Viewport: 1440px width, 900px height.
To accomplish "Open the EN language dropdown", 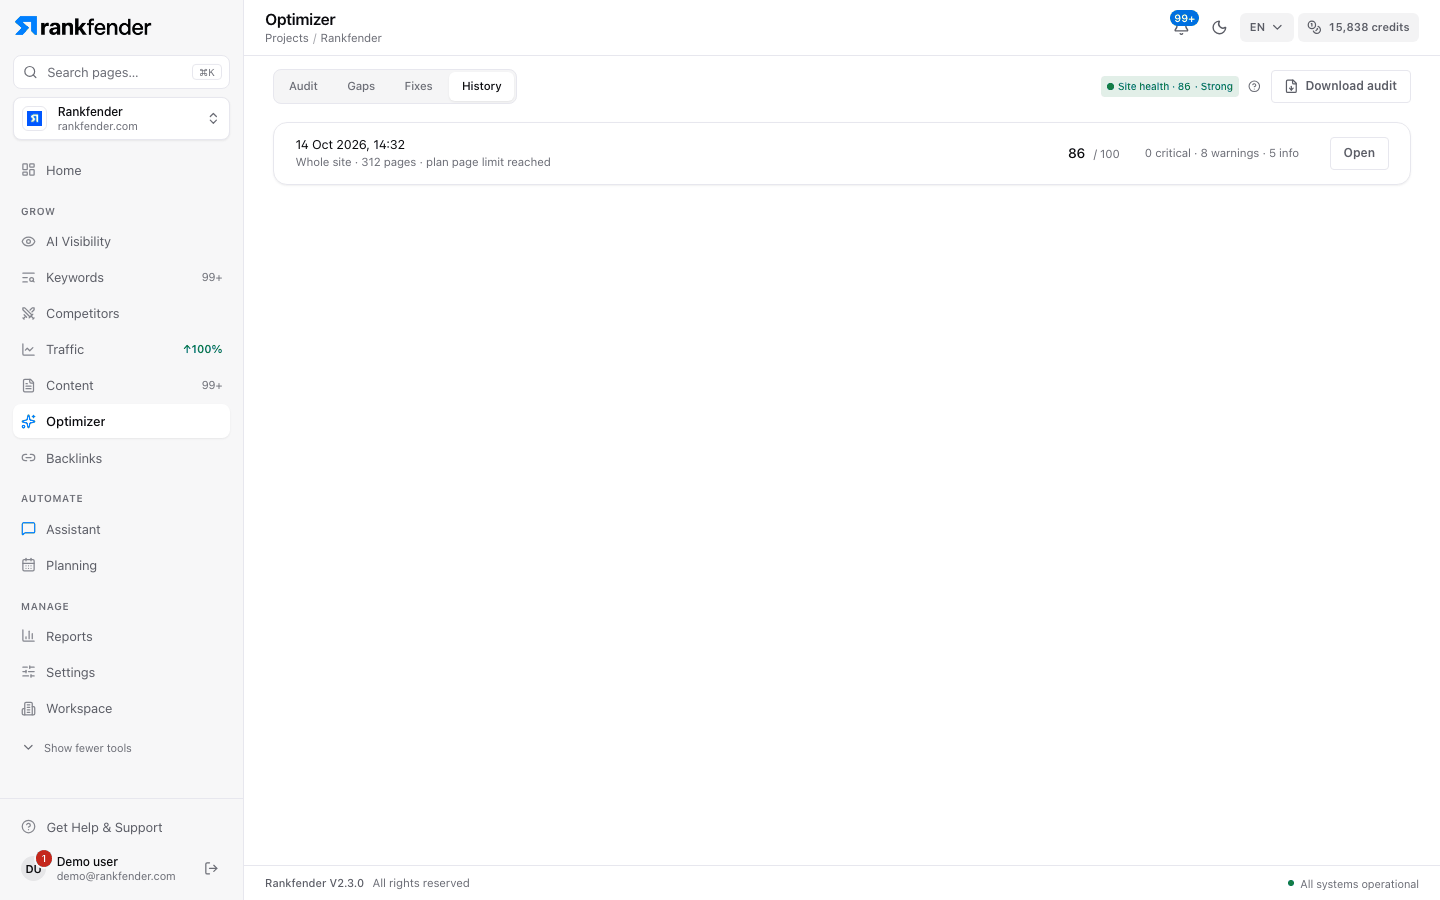I will click(x=1266, y=27).
